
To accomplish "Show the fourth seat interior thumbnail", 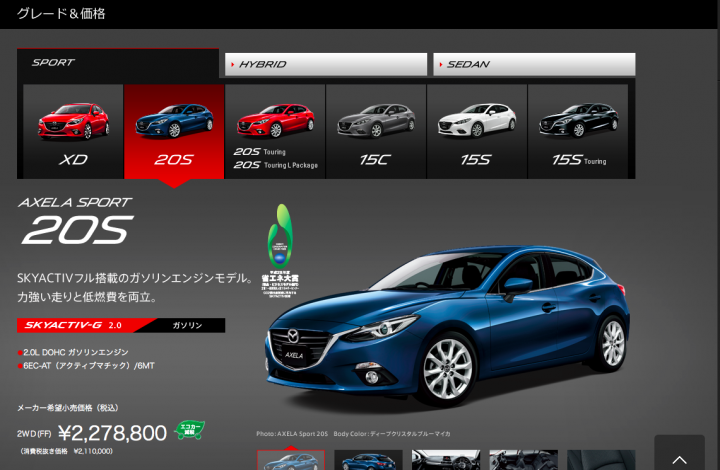I will [523, 460].
